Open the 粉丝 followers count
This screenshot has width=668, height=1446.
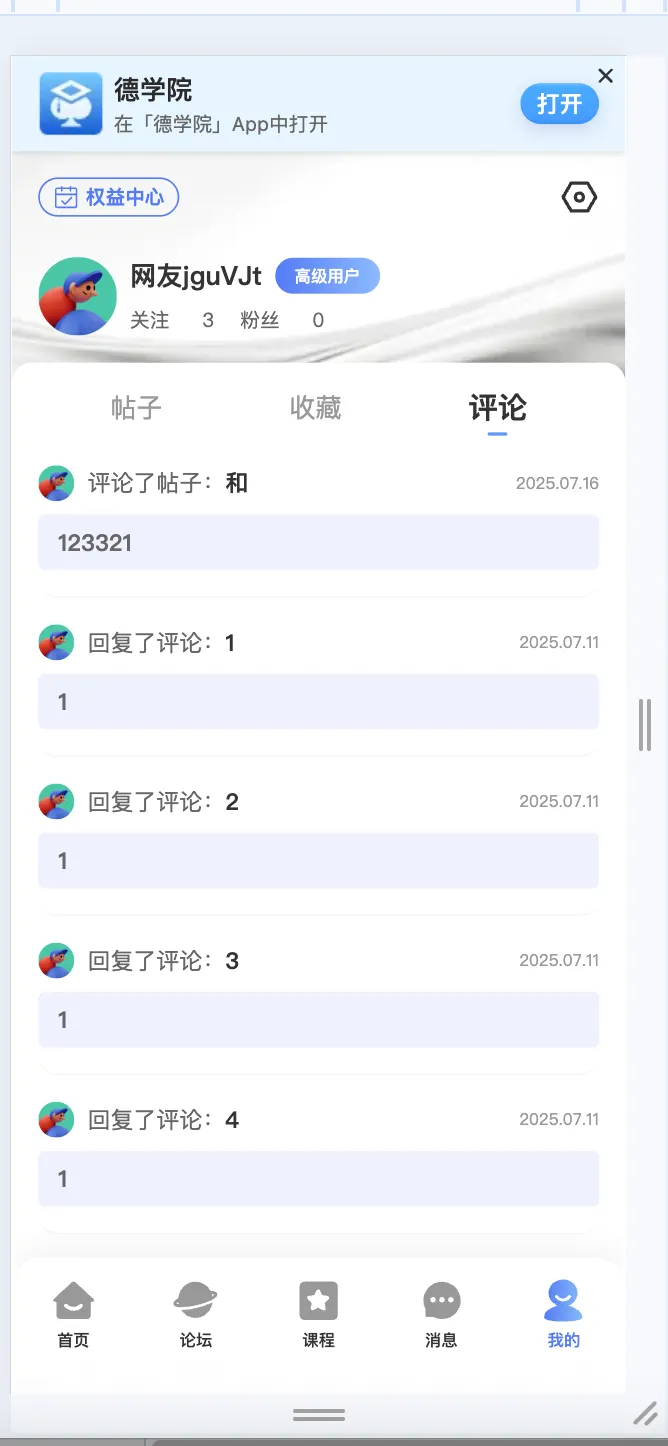click(x=260, y=320)
